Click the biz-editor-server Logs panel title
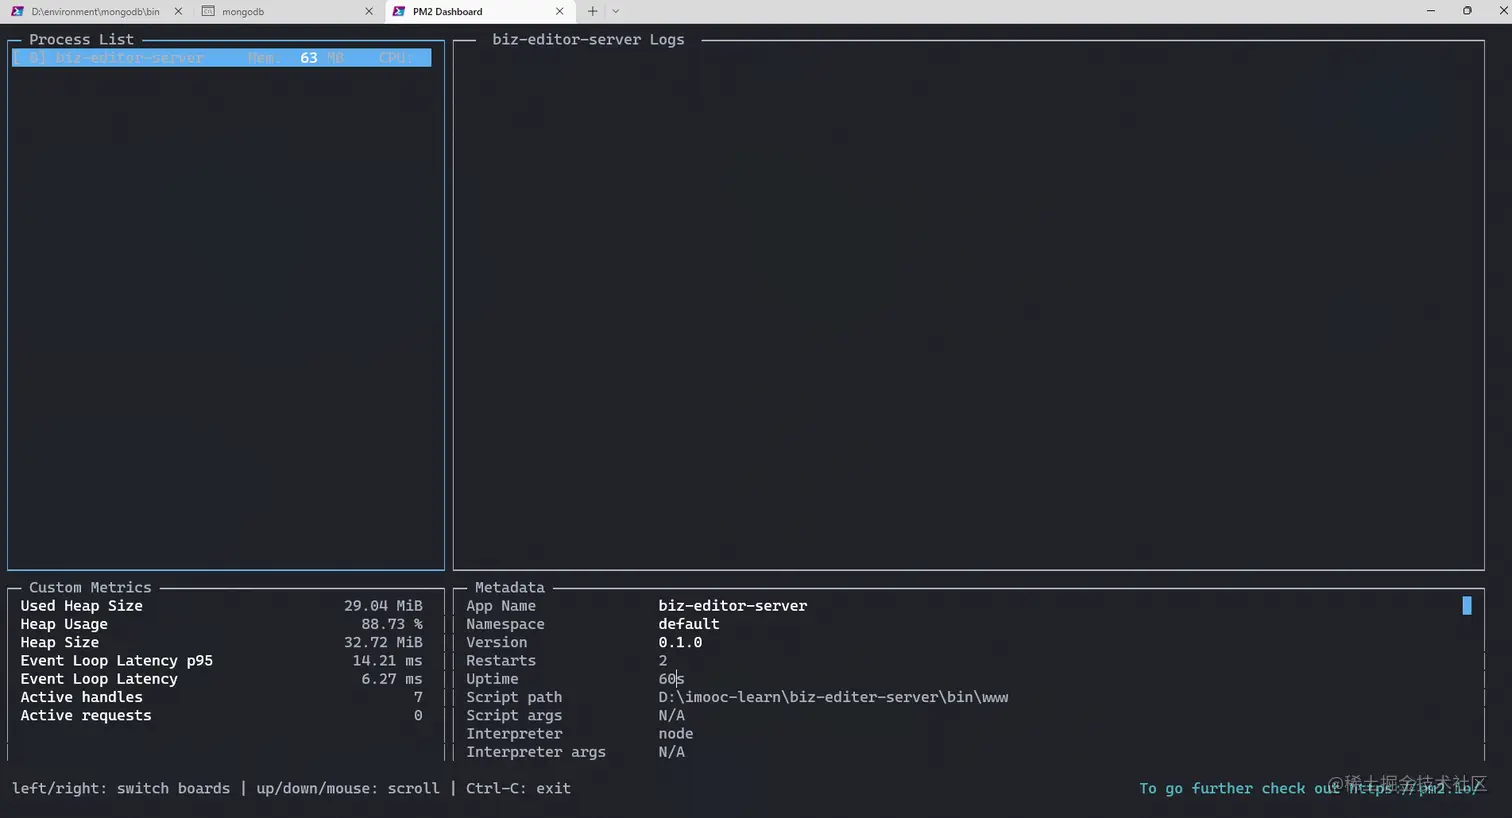 coord(588,40)
